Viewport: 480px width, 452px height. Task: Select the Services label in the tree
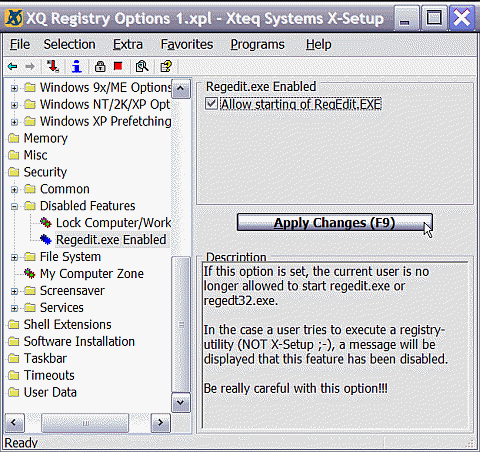point(62,307)
